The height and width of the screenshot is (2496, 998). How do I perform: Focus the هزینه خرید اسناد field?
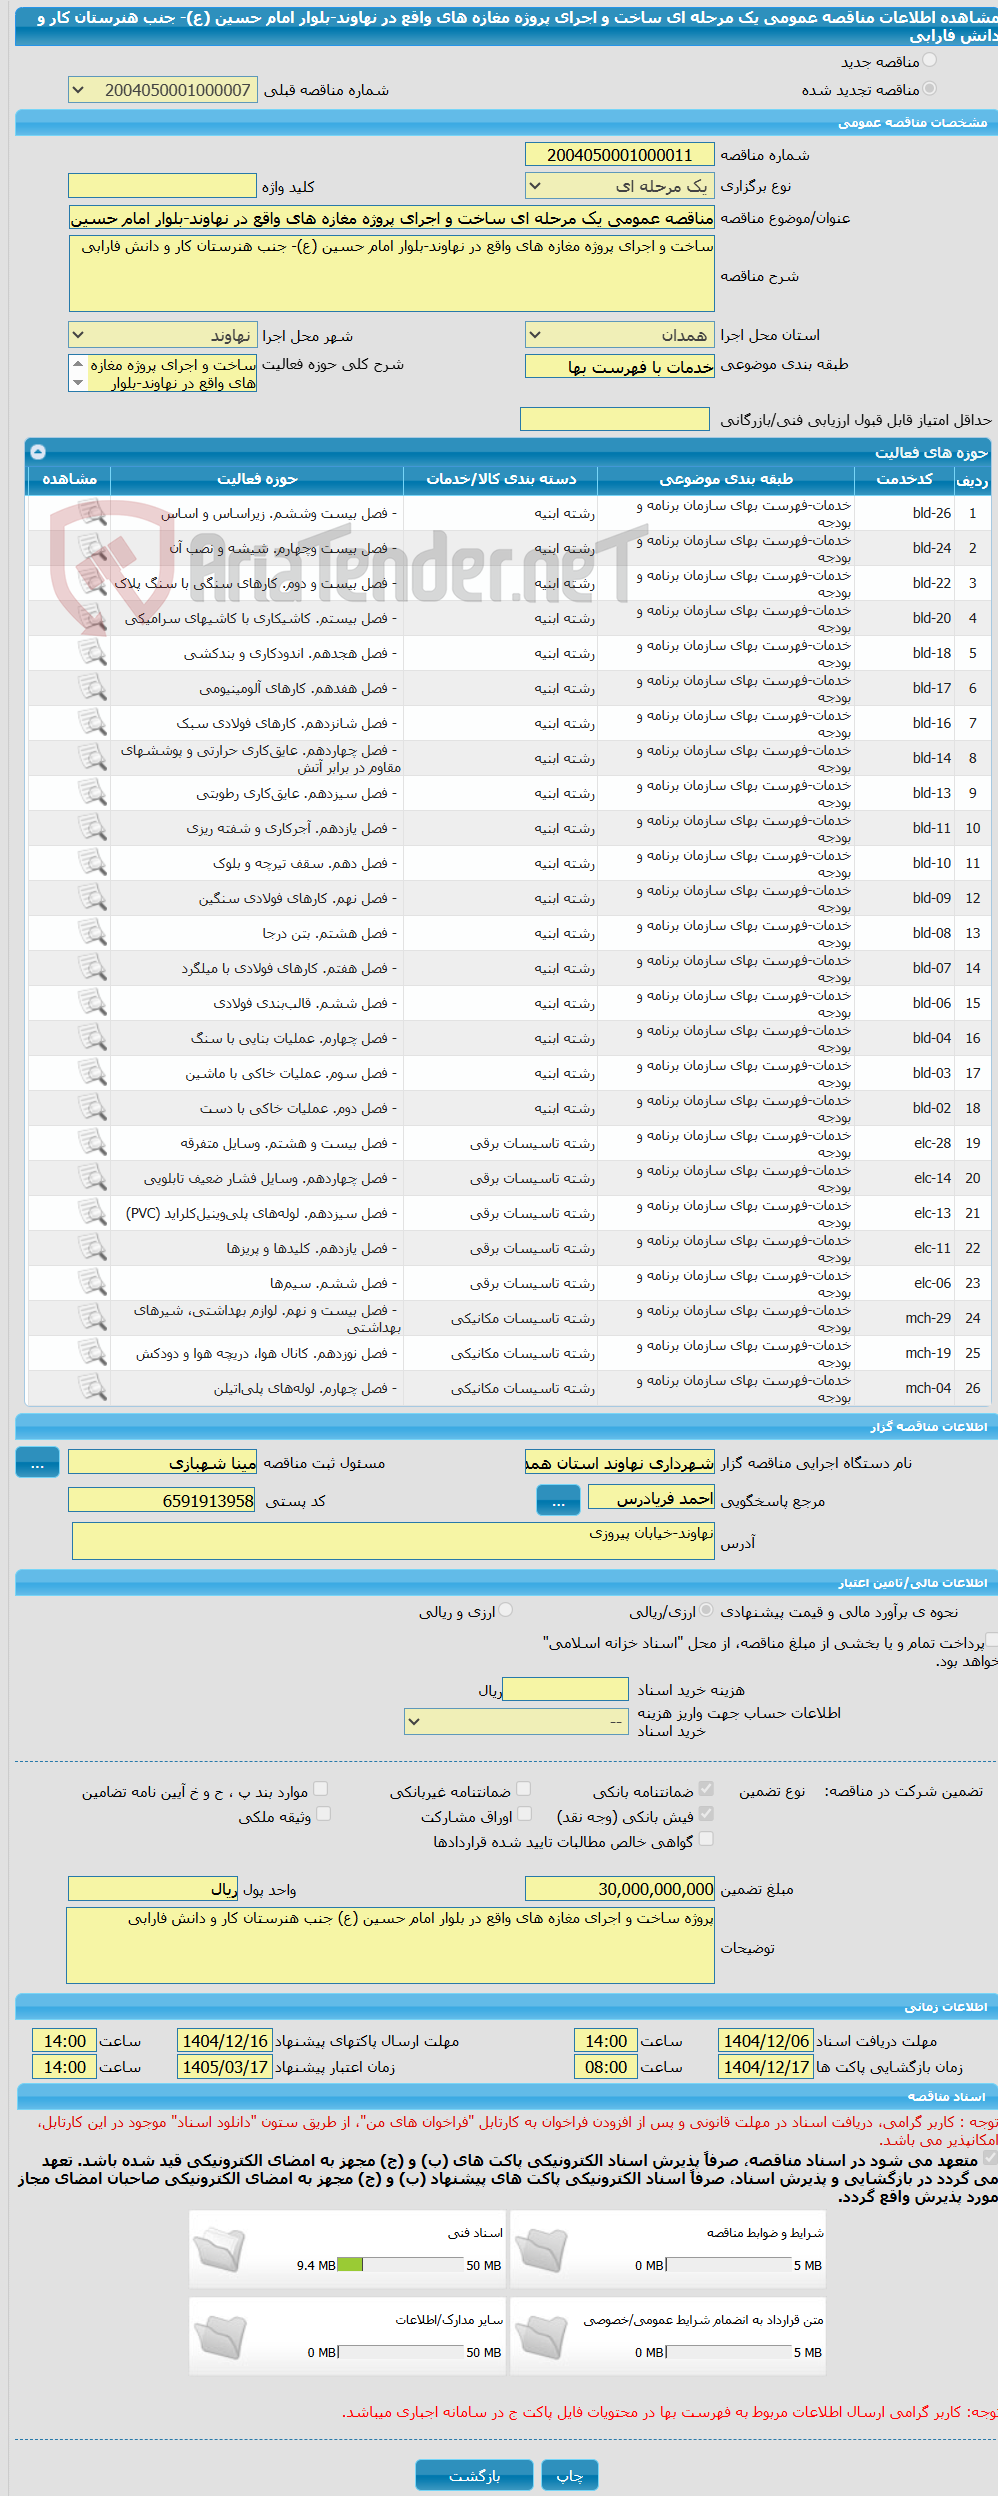point(565,1689)
